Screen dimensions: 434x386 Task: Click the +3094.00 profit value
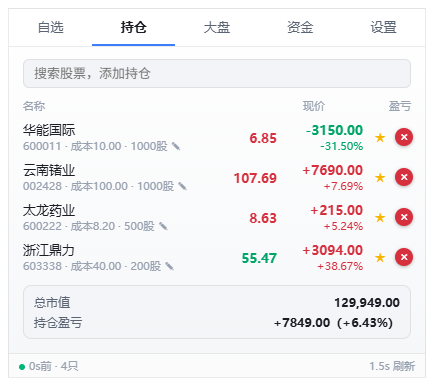click(x=332, y=250)
